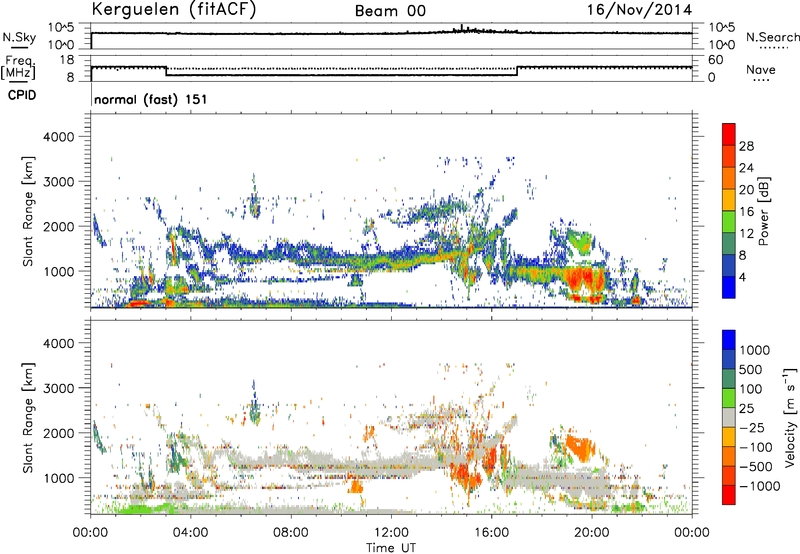The width and height of the screenshot is (800, 554).
Task: Click "Slant Range [km]" on the velocity panel
Action: (28, 418)
